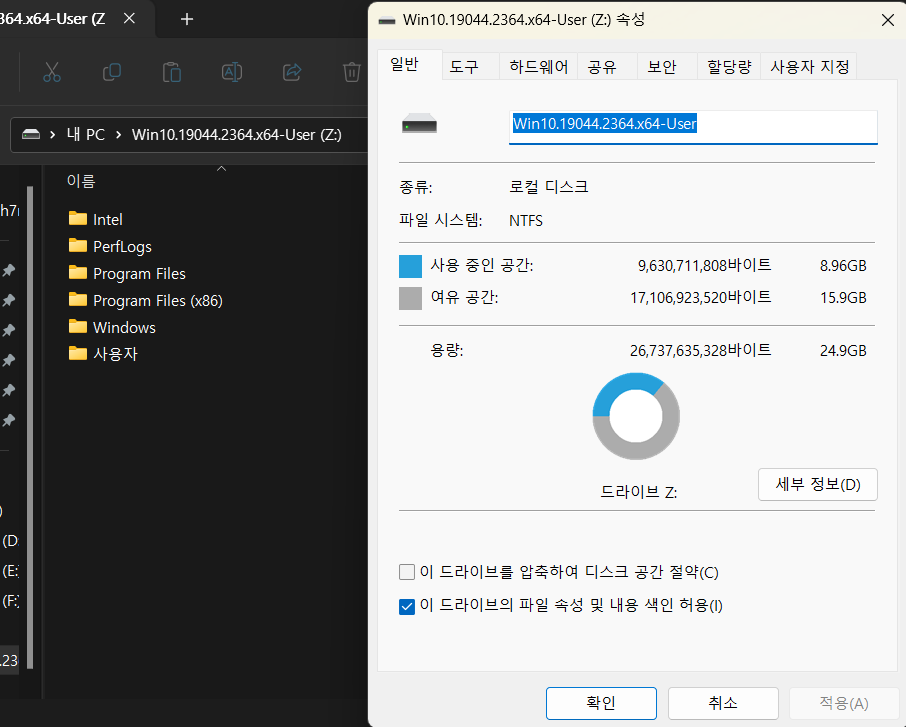
Task: Click the Rename icon in Explorer toolbar
Action: pos(232,72)
